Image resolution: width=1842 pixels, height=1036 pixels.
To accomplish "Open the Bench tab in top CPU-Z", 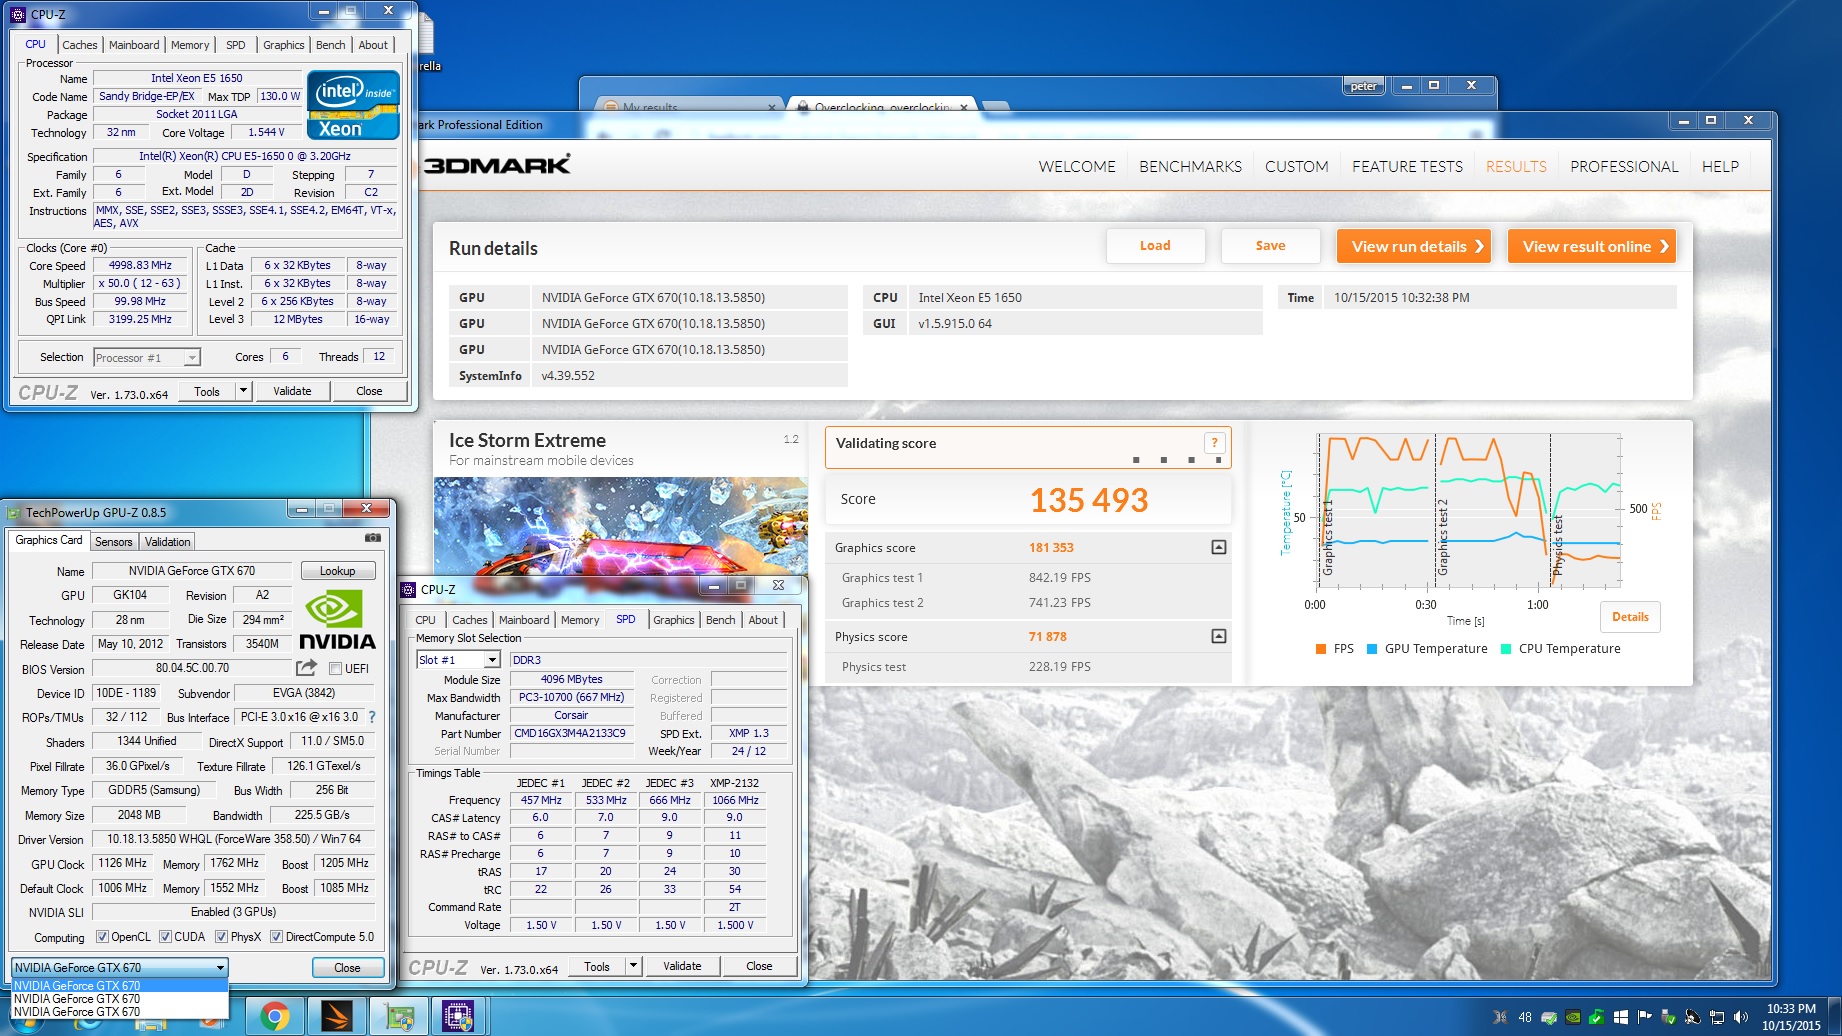I will coord(331,45).
